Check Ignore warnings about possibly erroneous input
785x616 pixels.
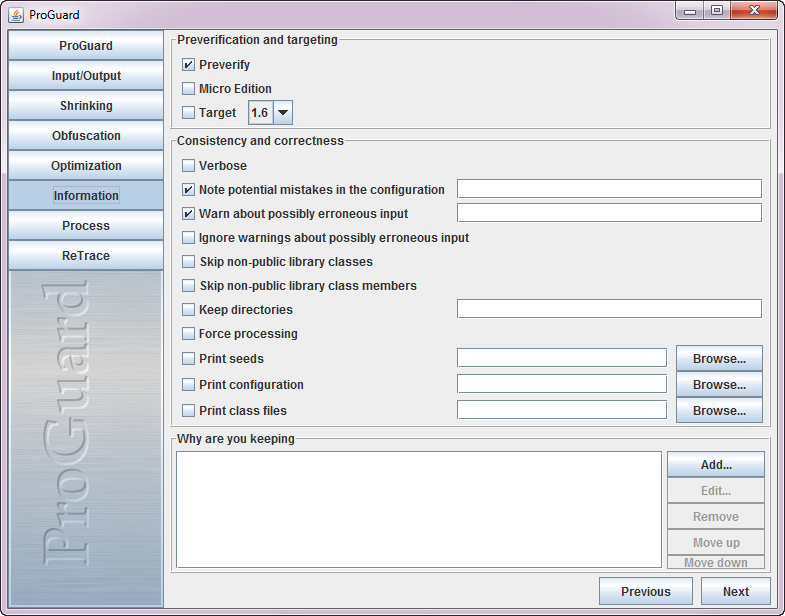pos(188,238)
